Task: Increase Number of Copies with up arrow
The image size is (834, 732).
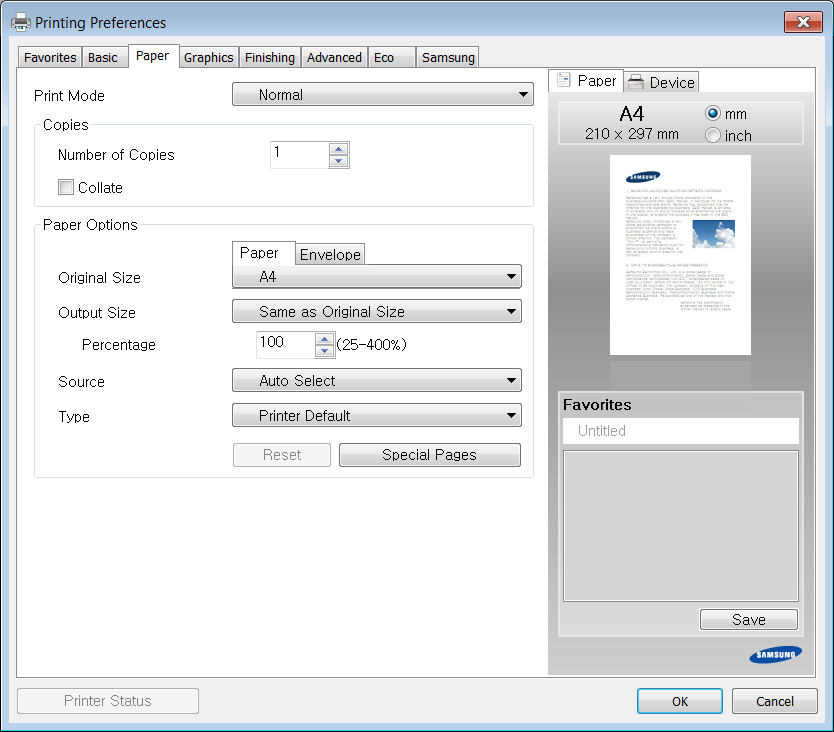Action: tap(339, 149)
